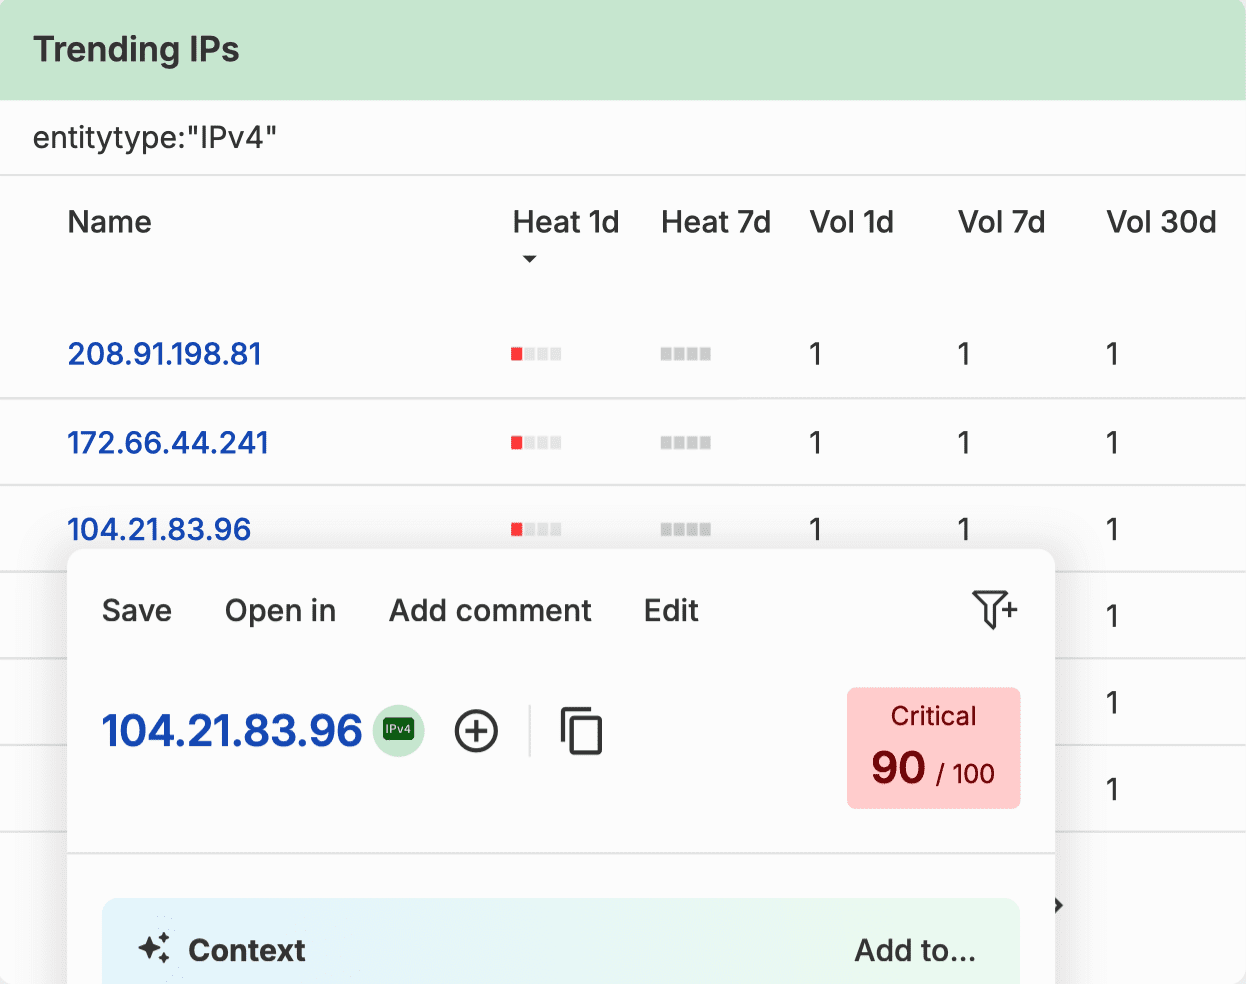Image resolution: width=1246 pixels, height=984 pixels.
Task: Open the 208.91.198.81 link
Action: (165, 354)
